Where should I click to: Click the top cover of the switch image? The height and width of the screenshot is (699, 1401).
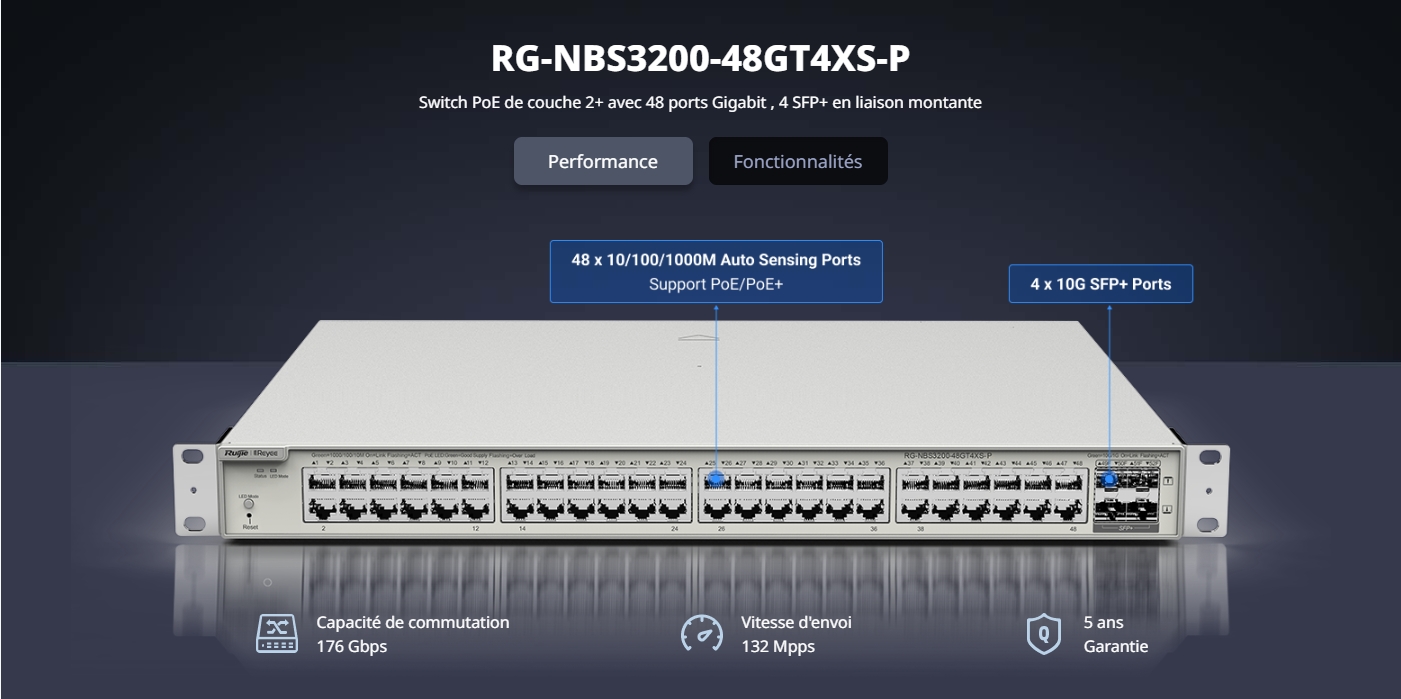pos(700,380)
